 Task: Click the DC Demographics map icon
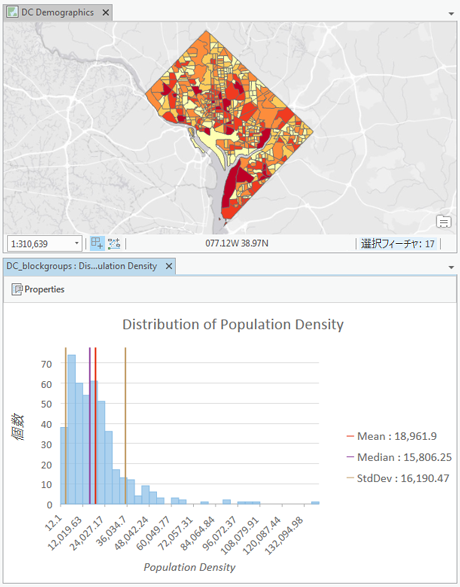[12, 12]
